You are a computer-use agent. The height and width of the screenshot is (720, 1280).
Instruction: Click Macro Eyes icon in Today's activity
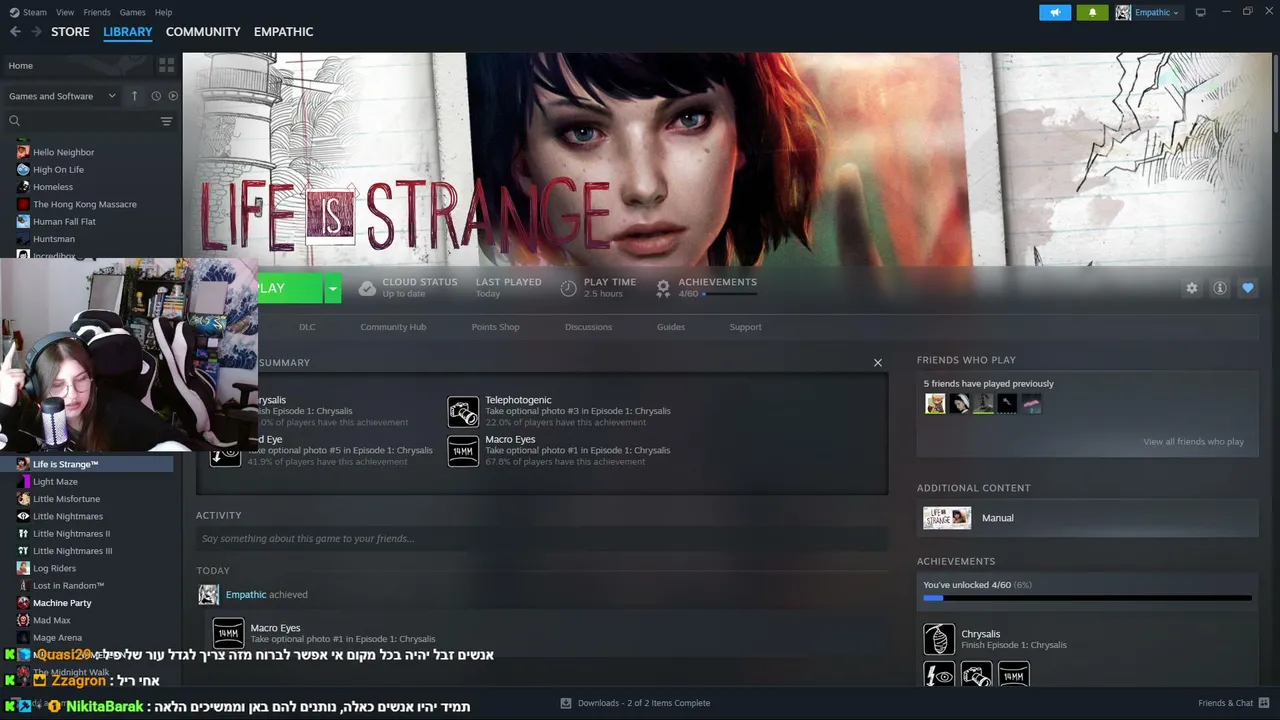point(228,633)
